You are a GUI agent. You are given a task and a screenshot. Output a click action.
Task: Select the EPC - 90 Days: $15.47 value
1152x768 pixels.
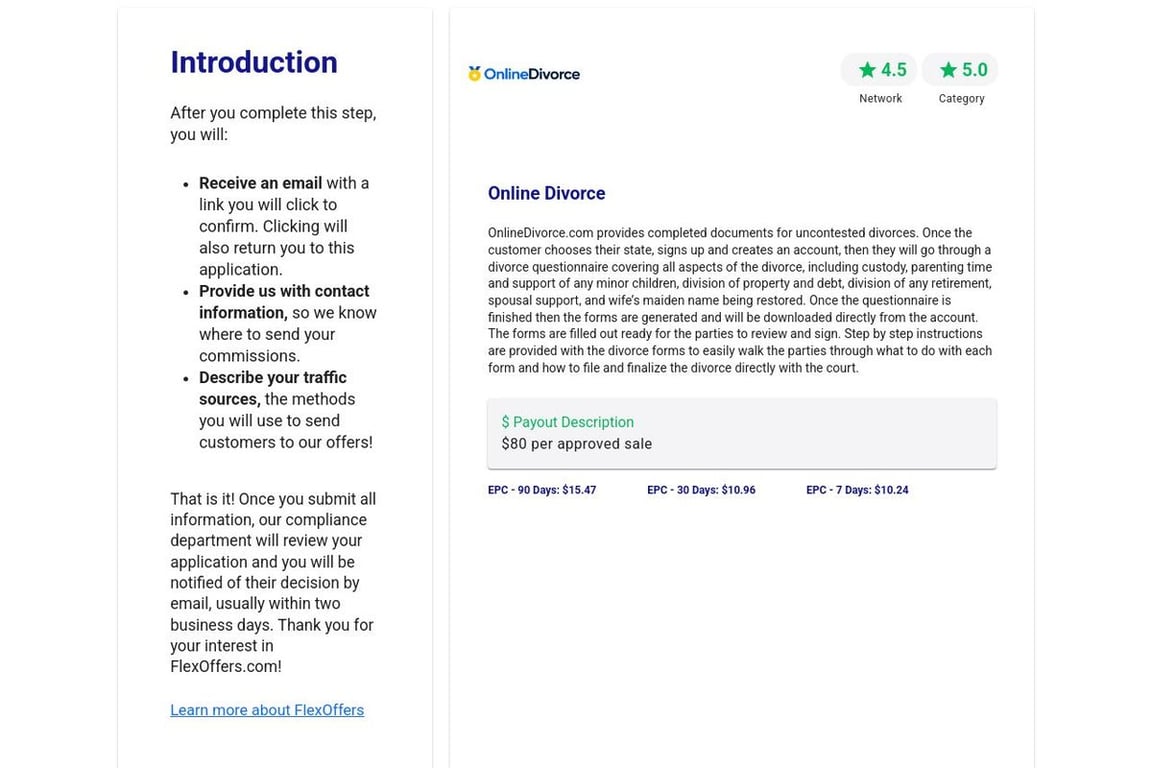click(x=542, y=490)
